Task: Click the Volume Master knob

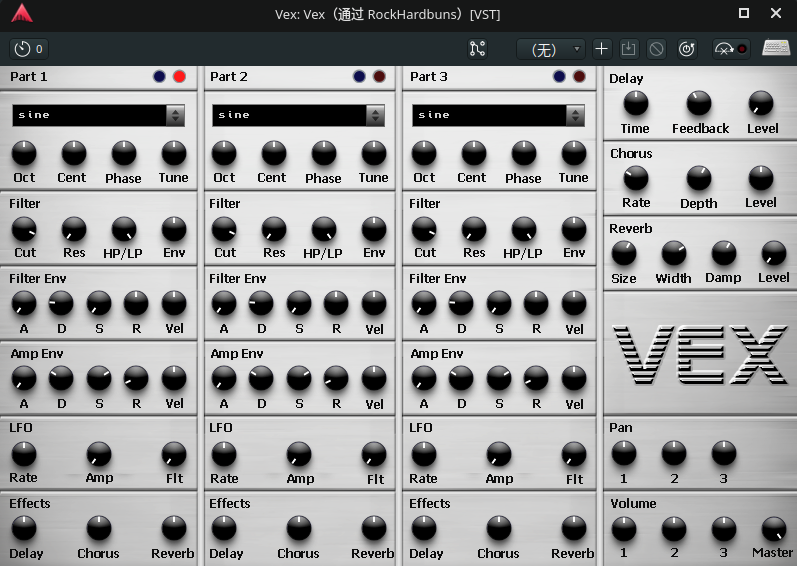Action: [774, 529]
